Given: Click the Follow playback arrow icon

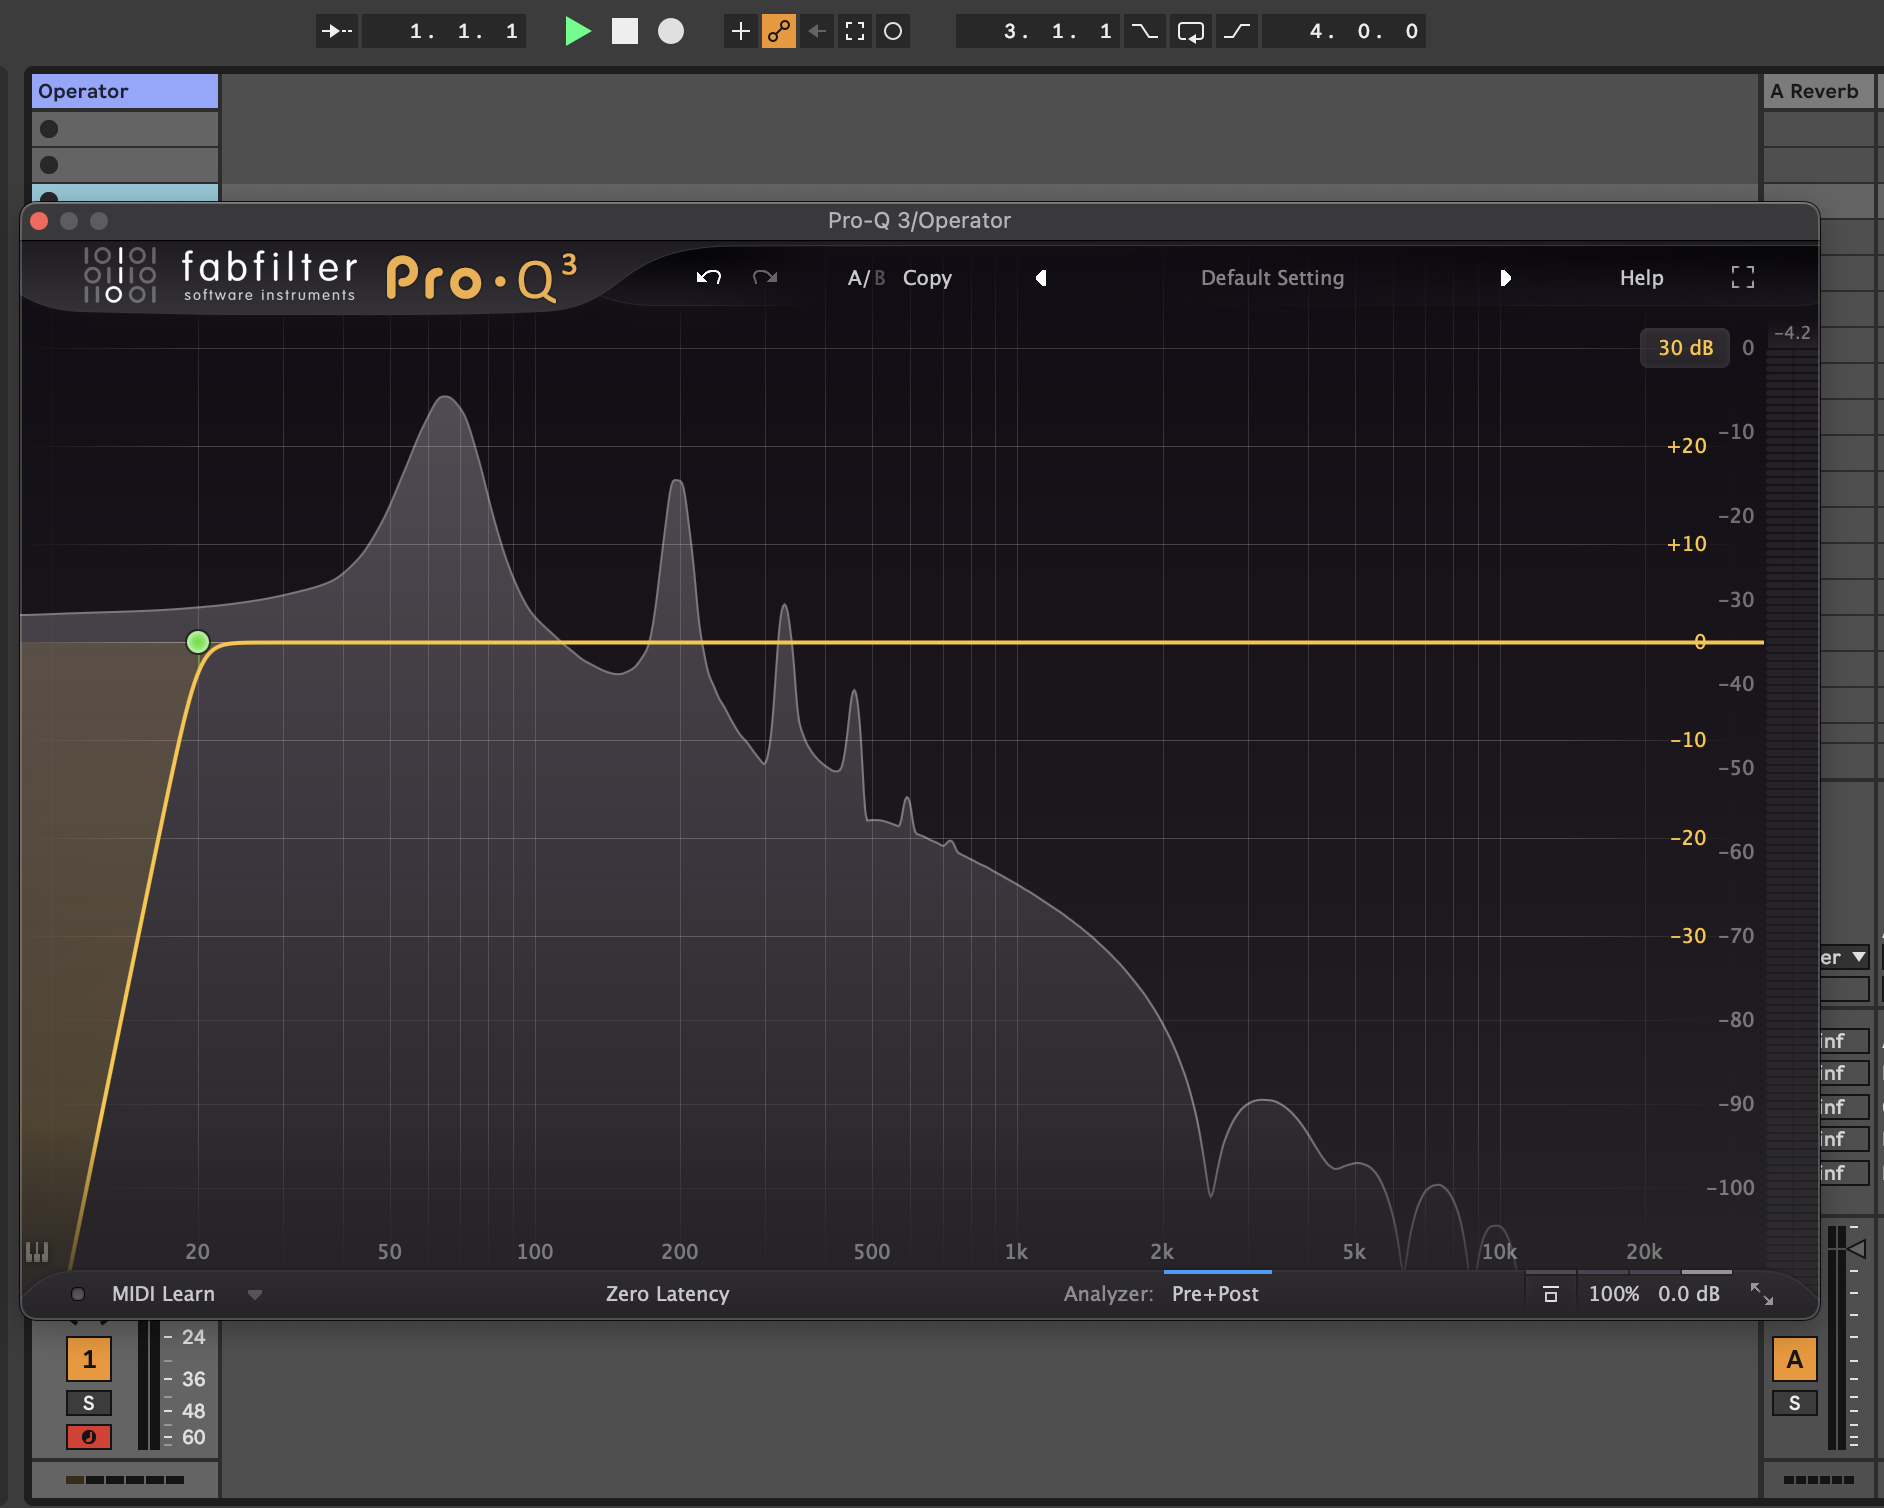Looking at the screenshot, I should (337, 31).
